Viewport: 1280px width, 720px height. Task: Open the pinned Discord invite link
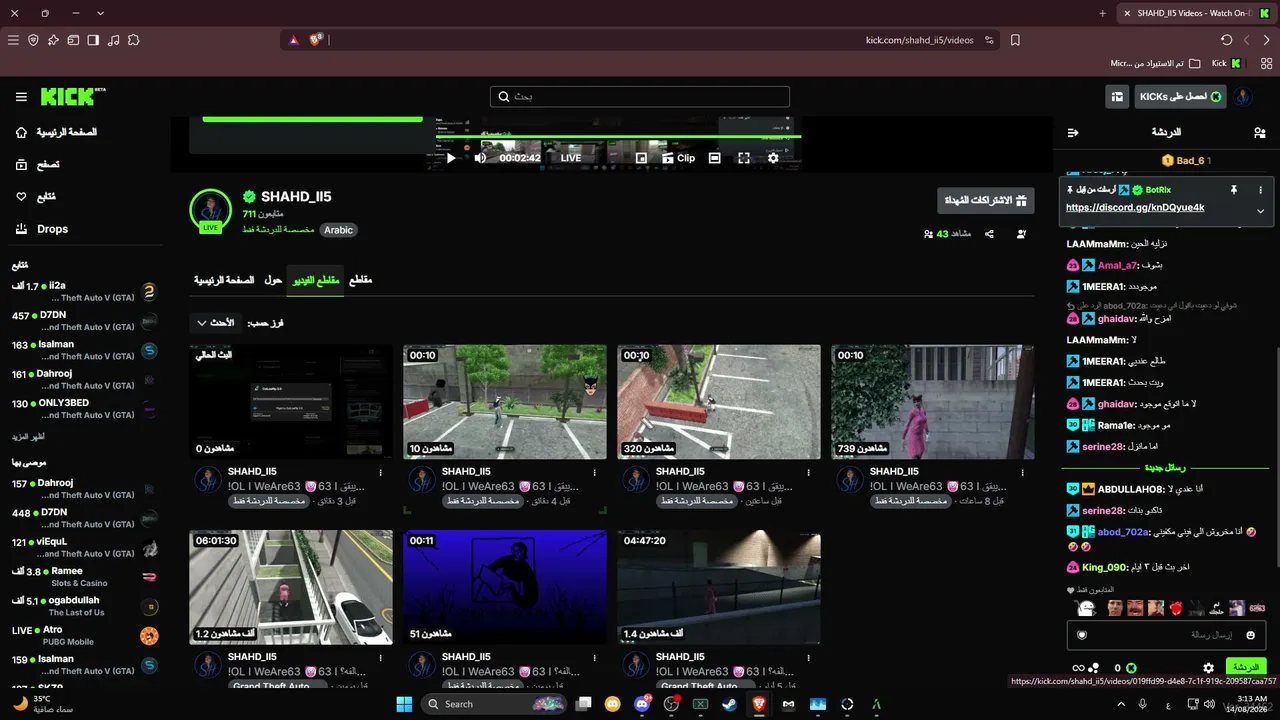(x=1135, y=208)
